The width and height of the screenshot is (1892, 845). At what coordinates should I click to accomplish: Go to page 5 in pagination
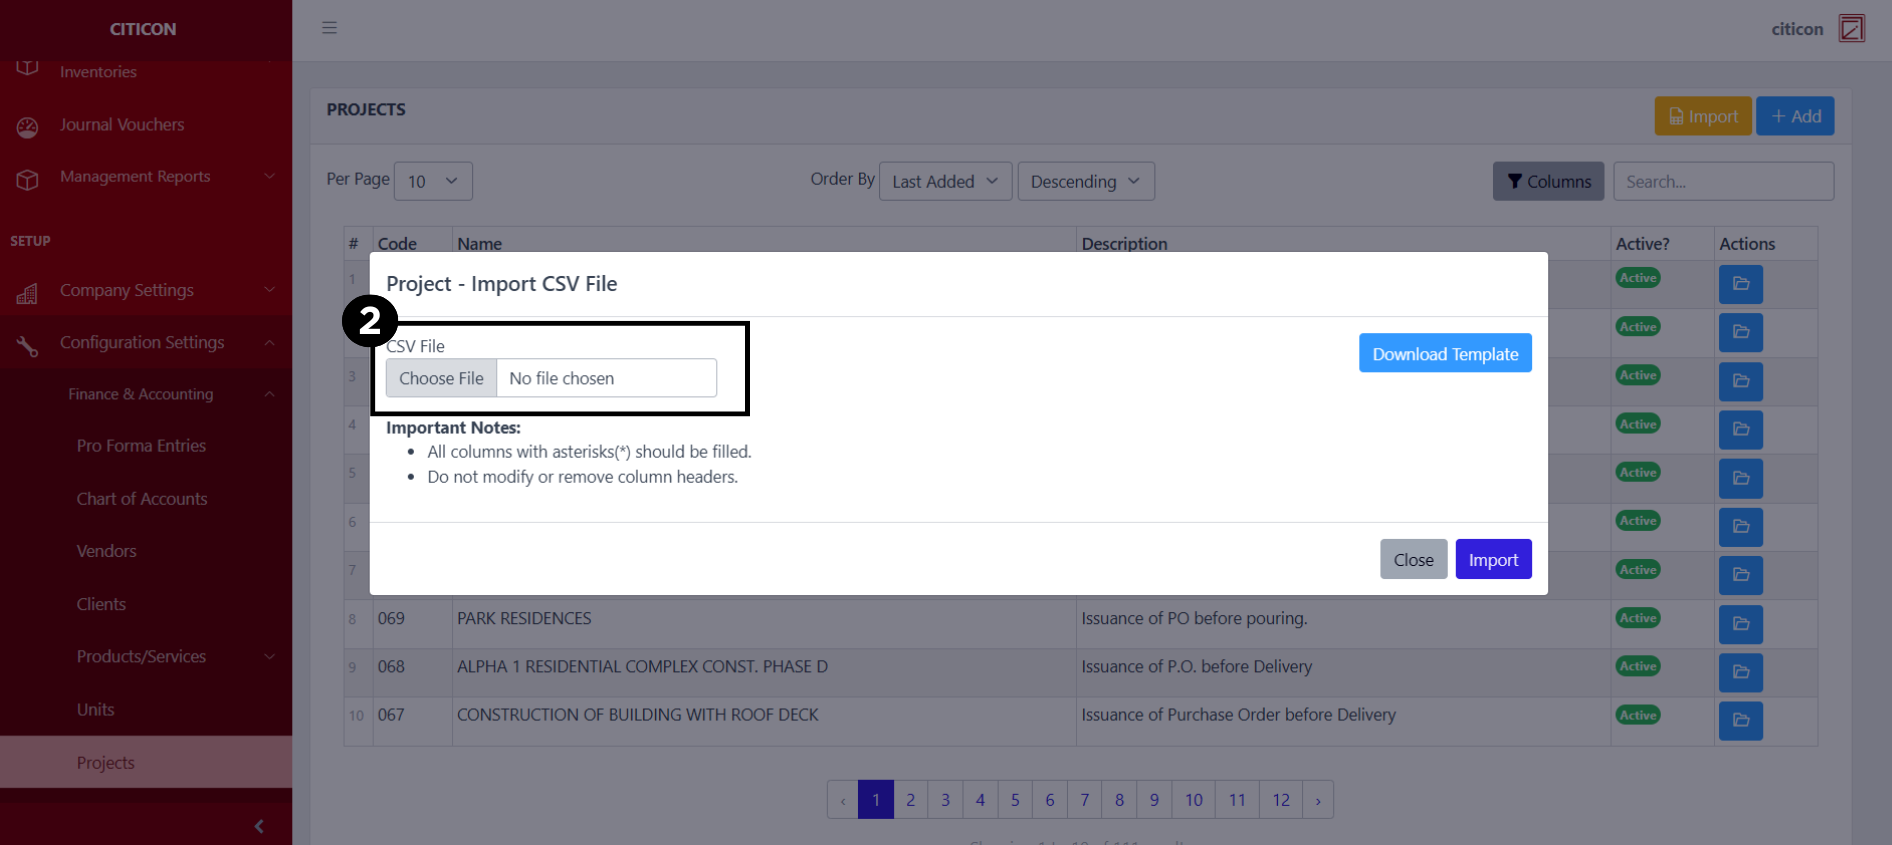[x=1014, y=800]
